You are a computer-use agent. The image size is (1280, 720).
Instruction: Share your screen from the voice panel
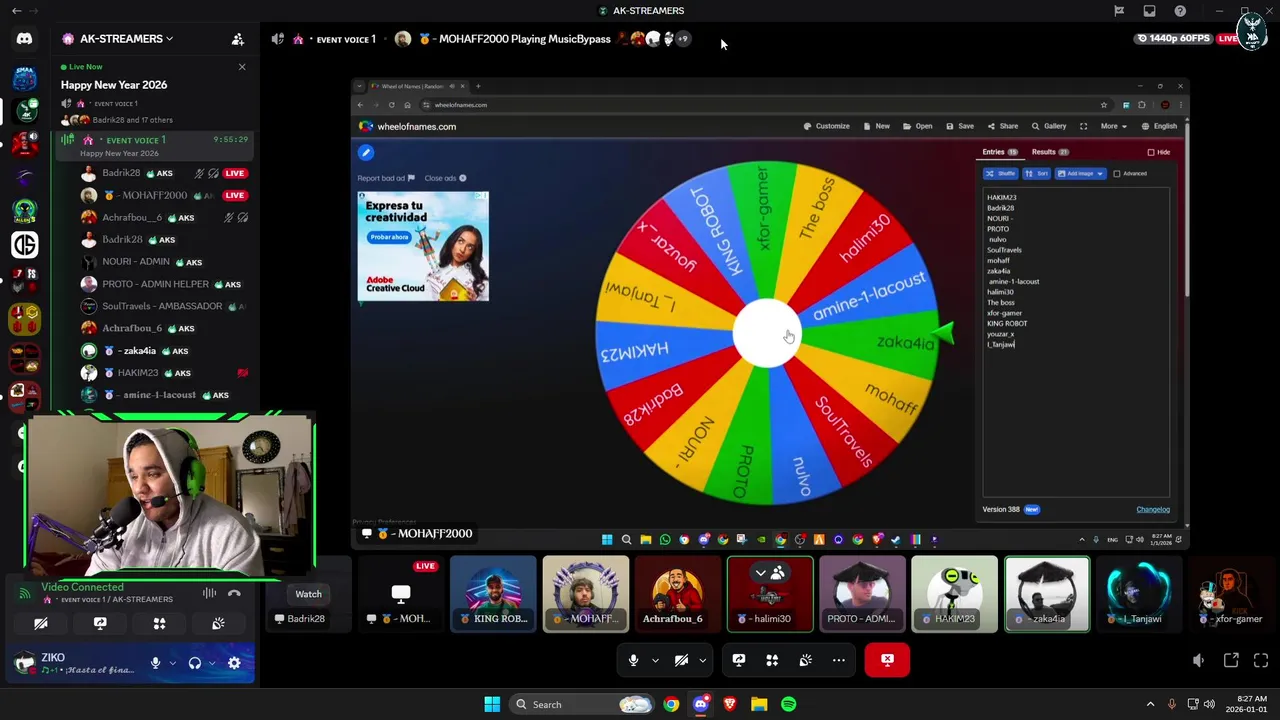pos(100,623)
